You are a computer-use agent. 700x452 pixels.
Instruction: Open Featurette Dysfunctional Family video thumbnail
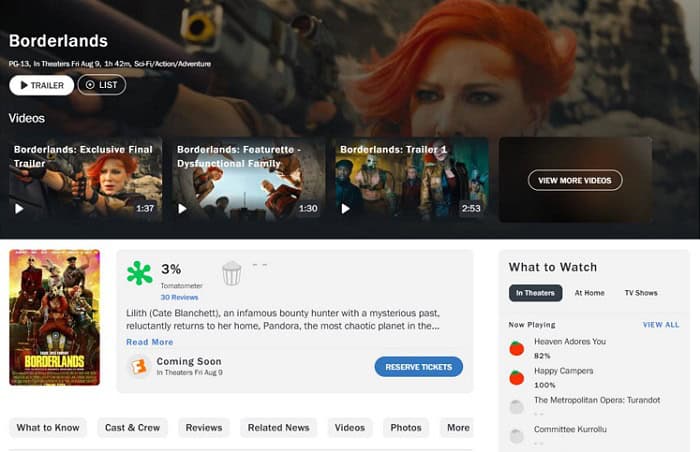[x=249, y=180]
